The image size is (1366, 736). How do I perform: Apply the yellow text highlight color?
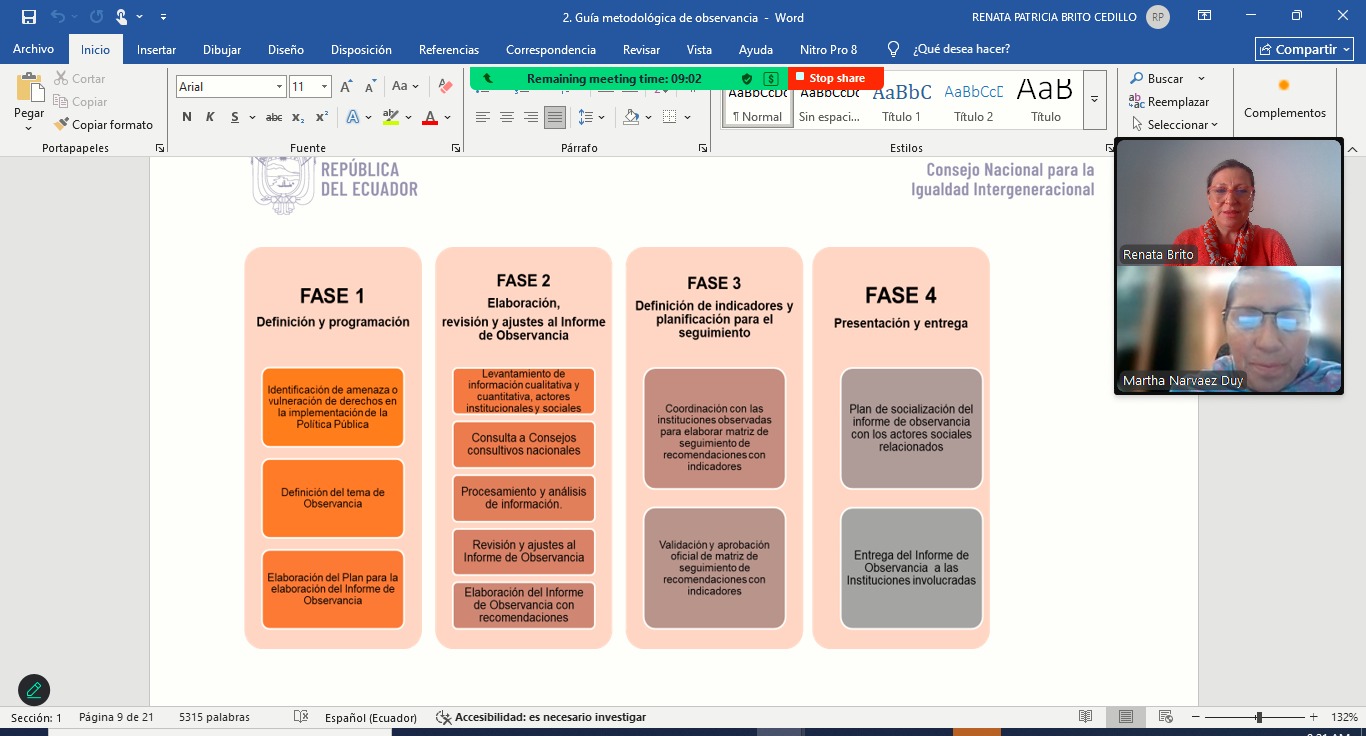pos(391,117)
